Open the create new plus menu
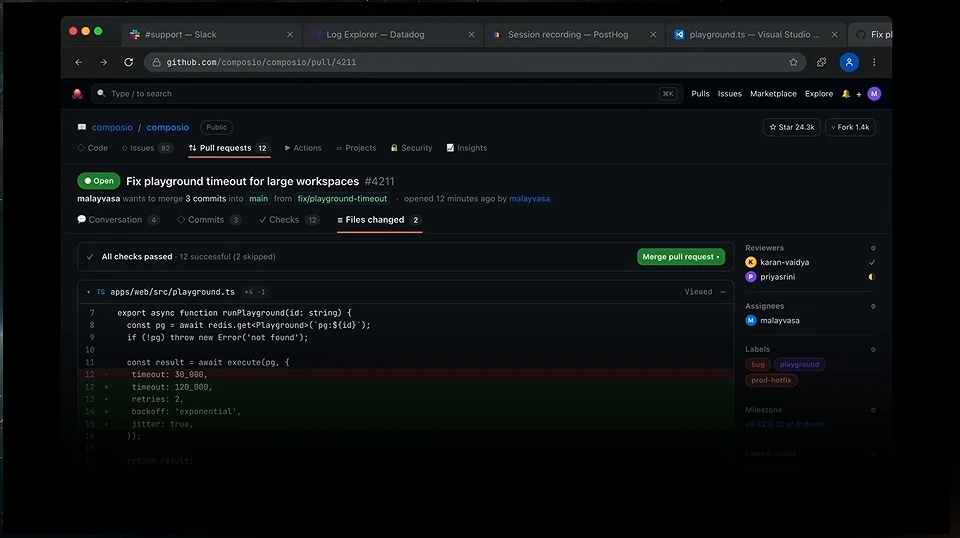Image resolution: width=960 pixels, height=538 pixels. coord(859,94)
